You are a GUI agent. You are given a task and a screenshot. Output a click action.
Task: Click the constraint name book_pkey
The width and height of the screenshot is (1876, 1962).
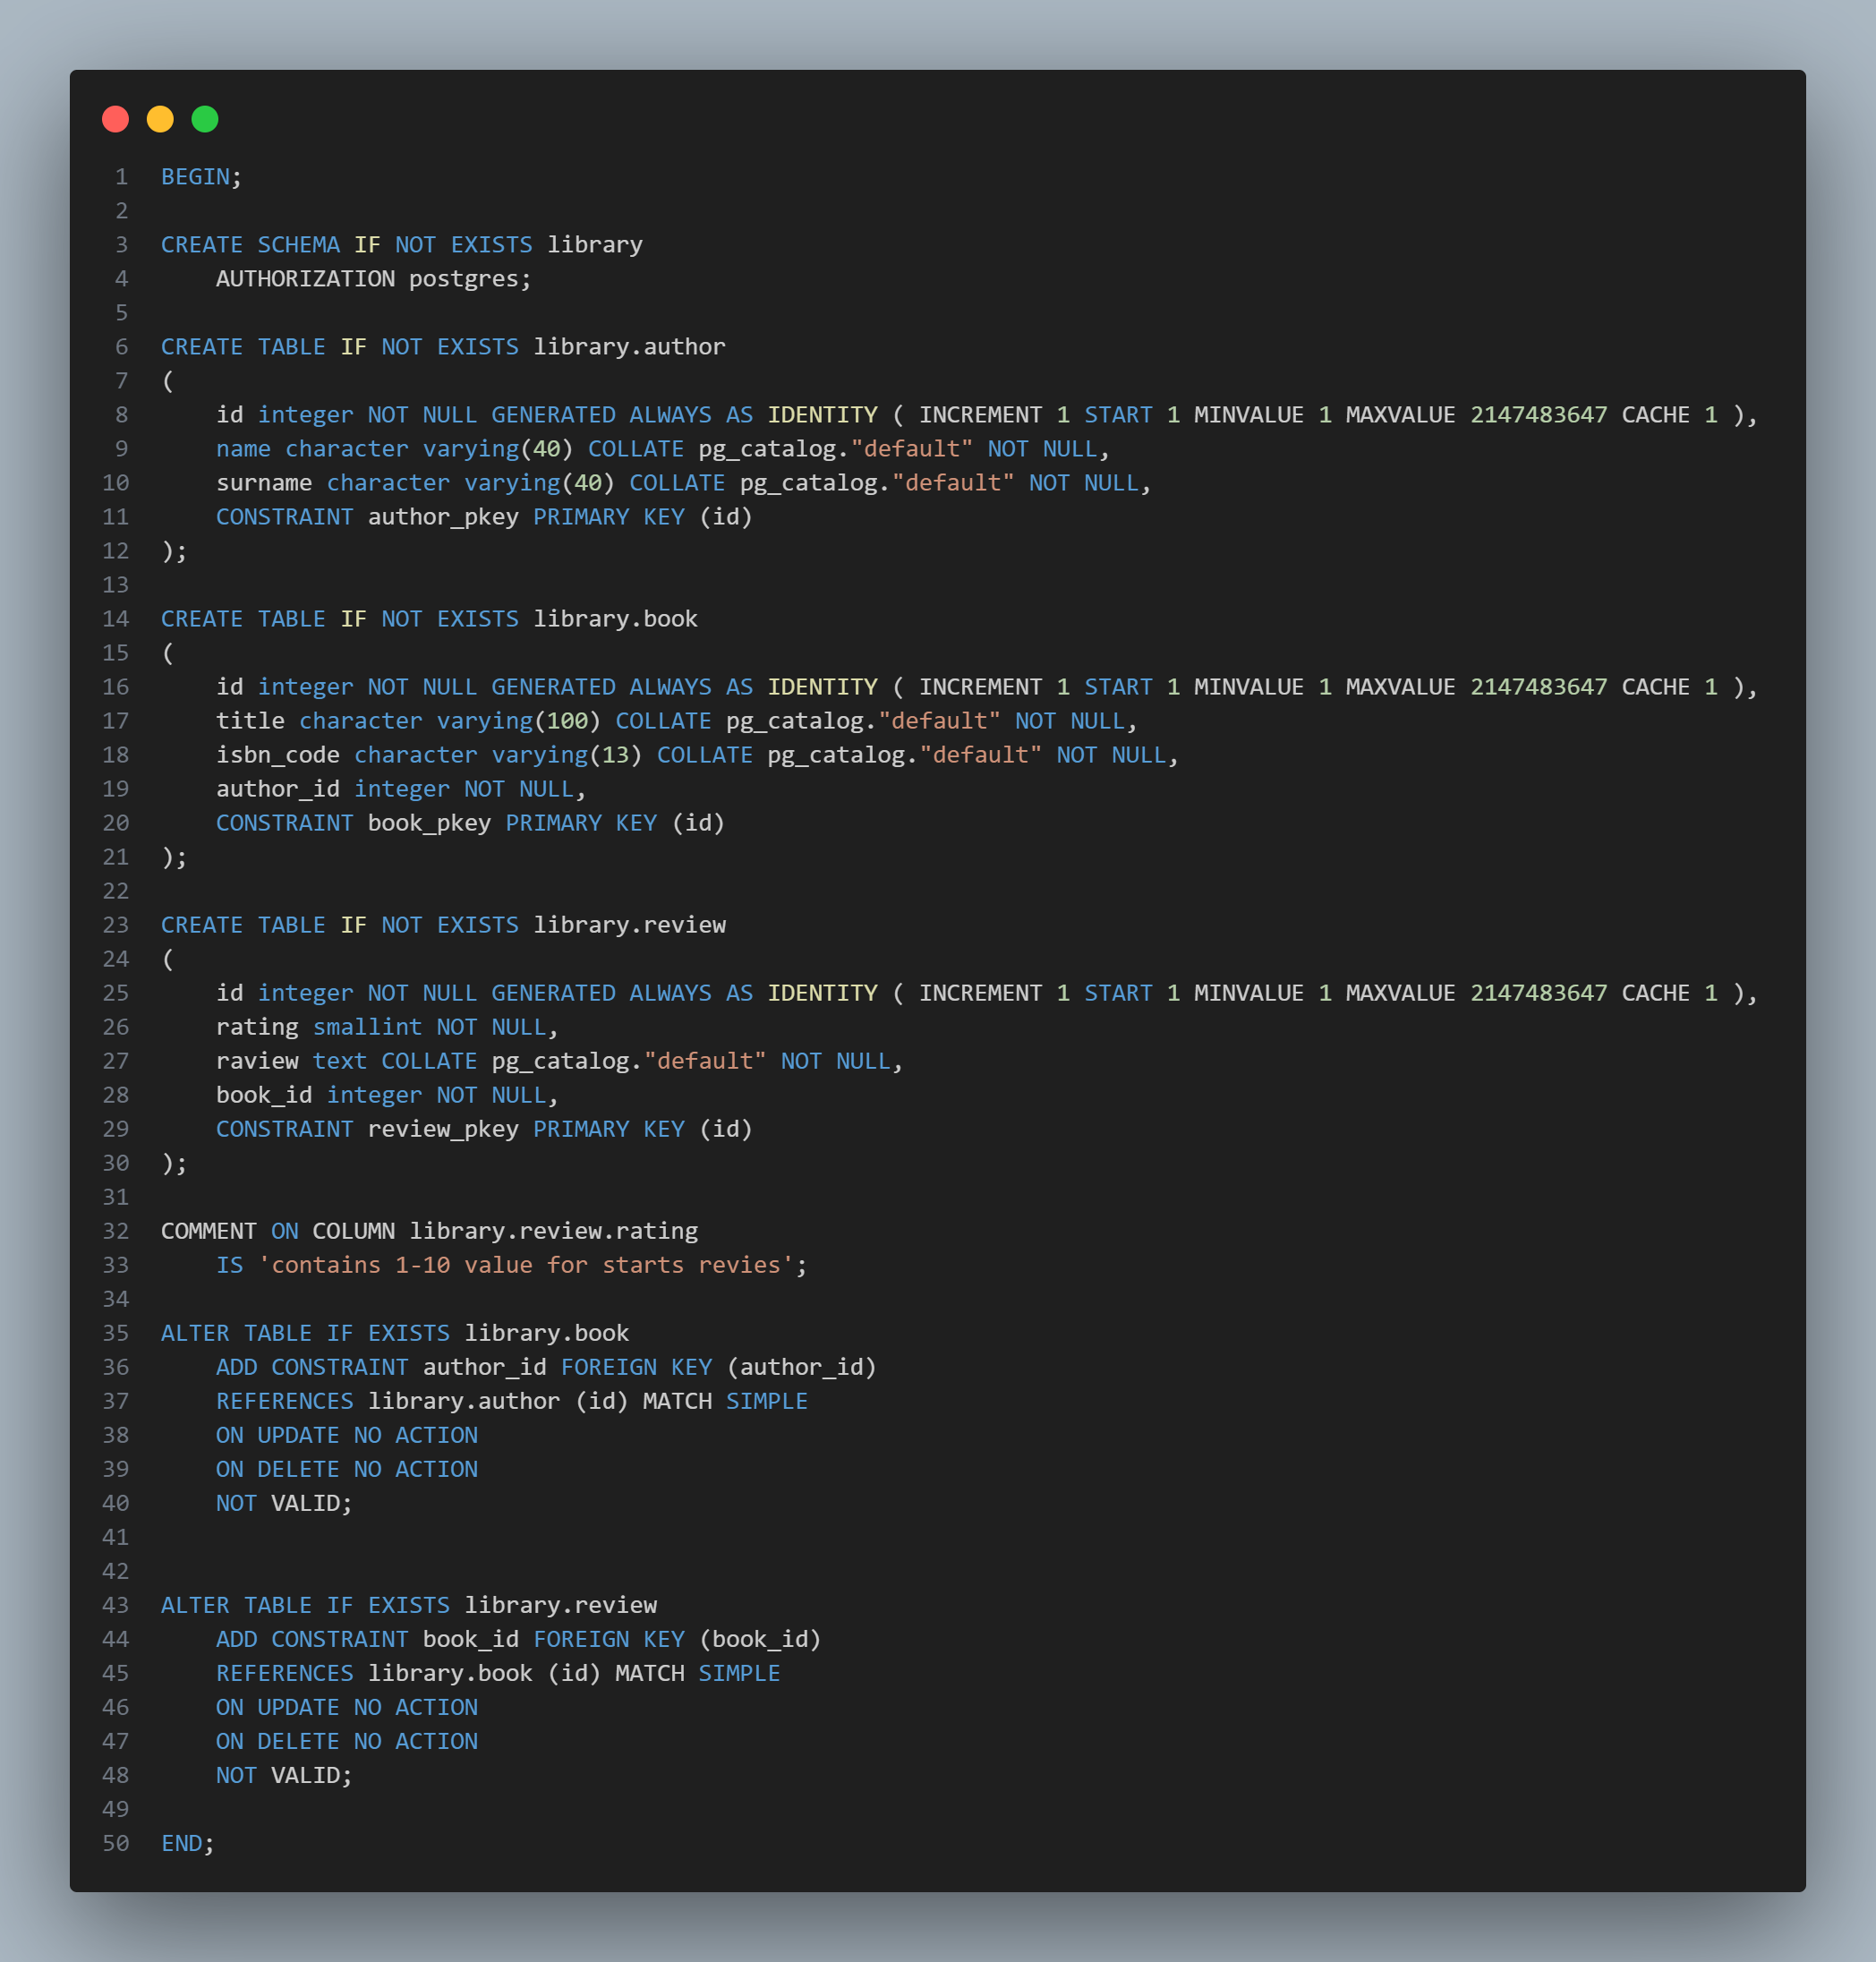point(429,823)
